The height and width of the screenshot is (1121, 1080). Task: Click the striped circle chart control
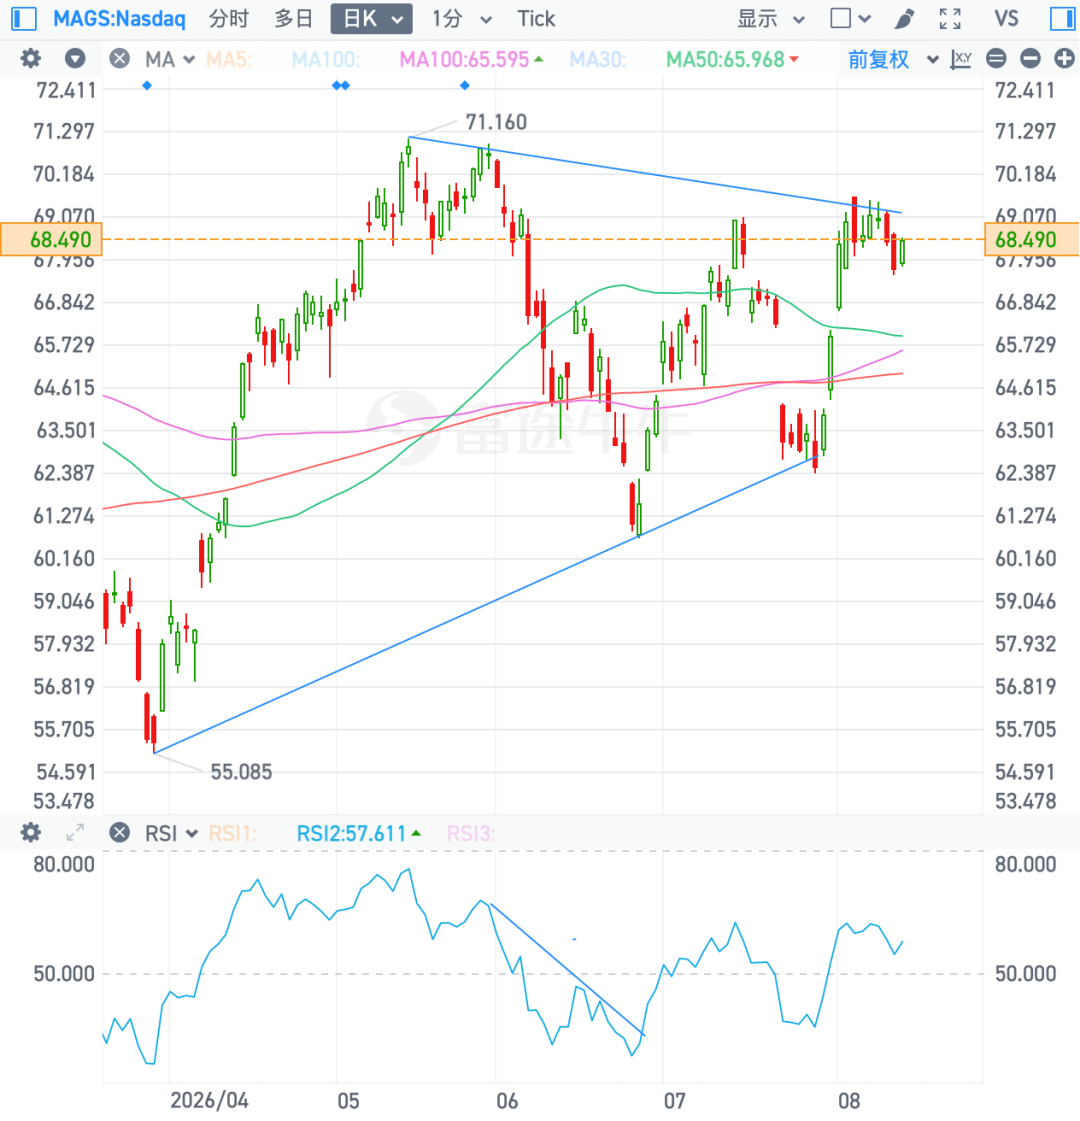coord(996,59)
